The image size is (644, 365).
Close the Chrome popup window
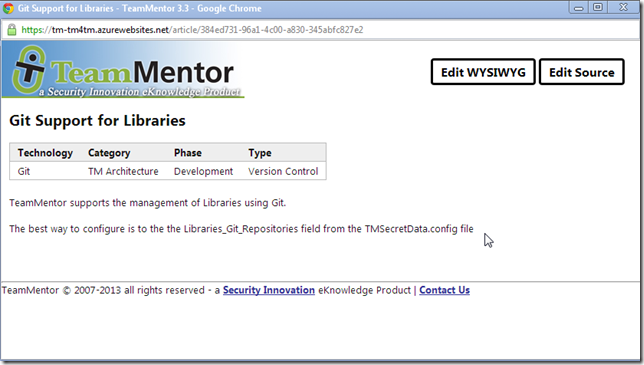(623, 7)
